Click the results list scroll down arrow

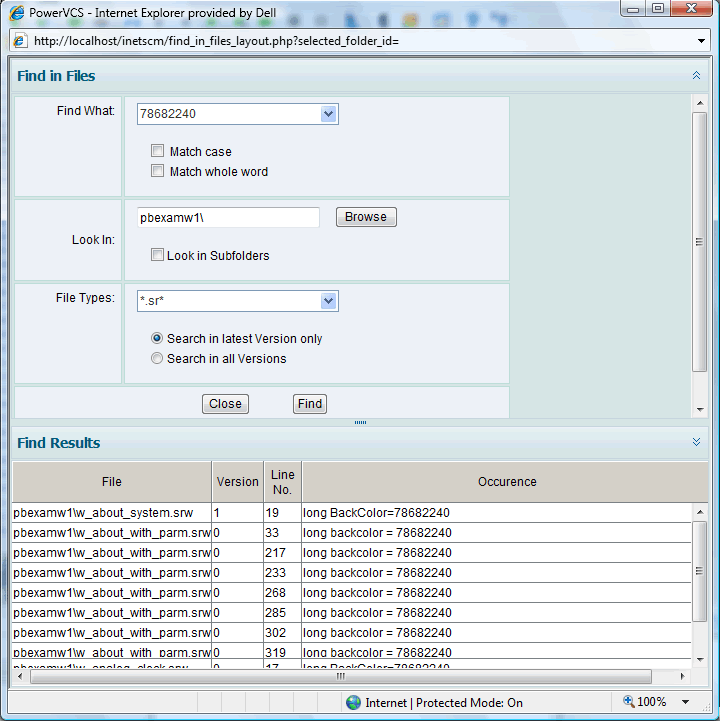click(700, 660)
